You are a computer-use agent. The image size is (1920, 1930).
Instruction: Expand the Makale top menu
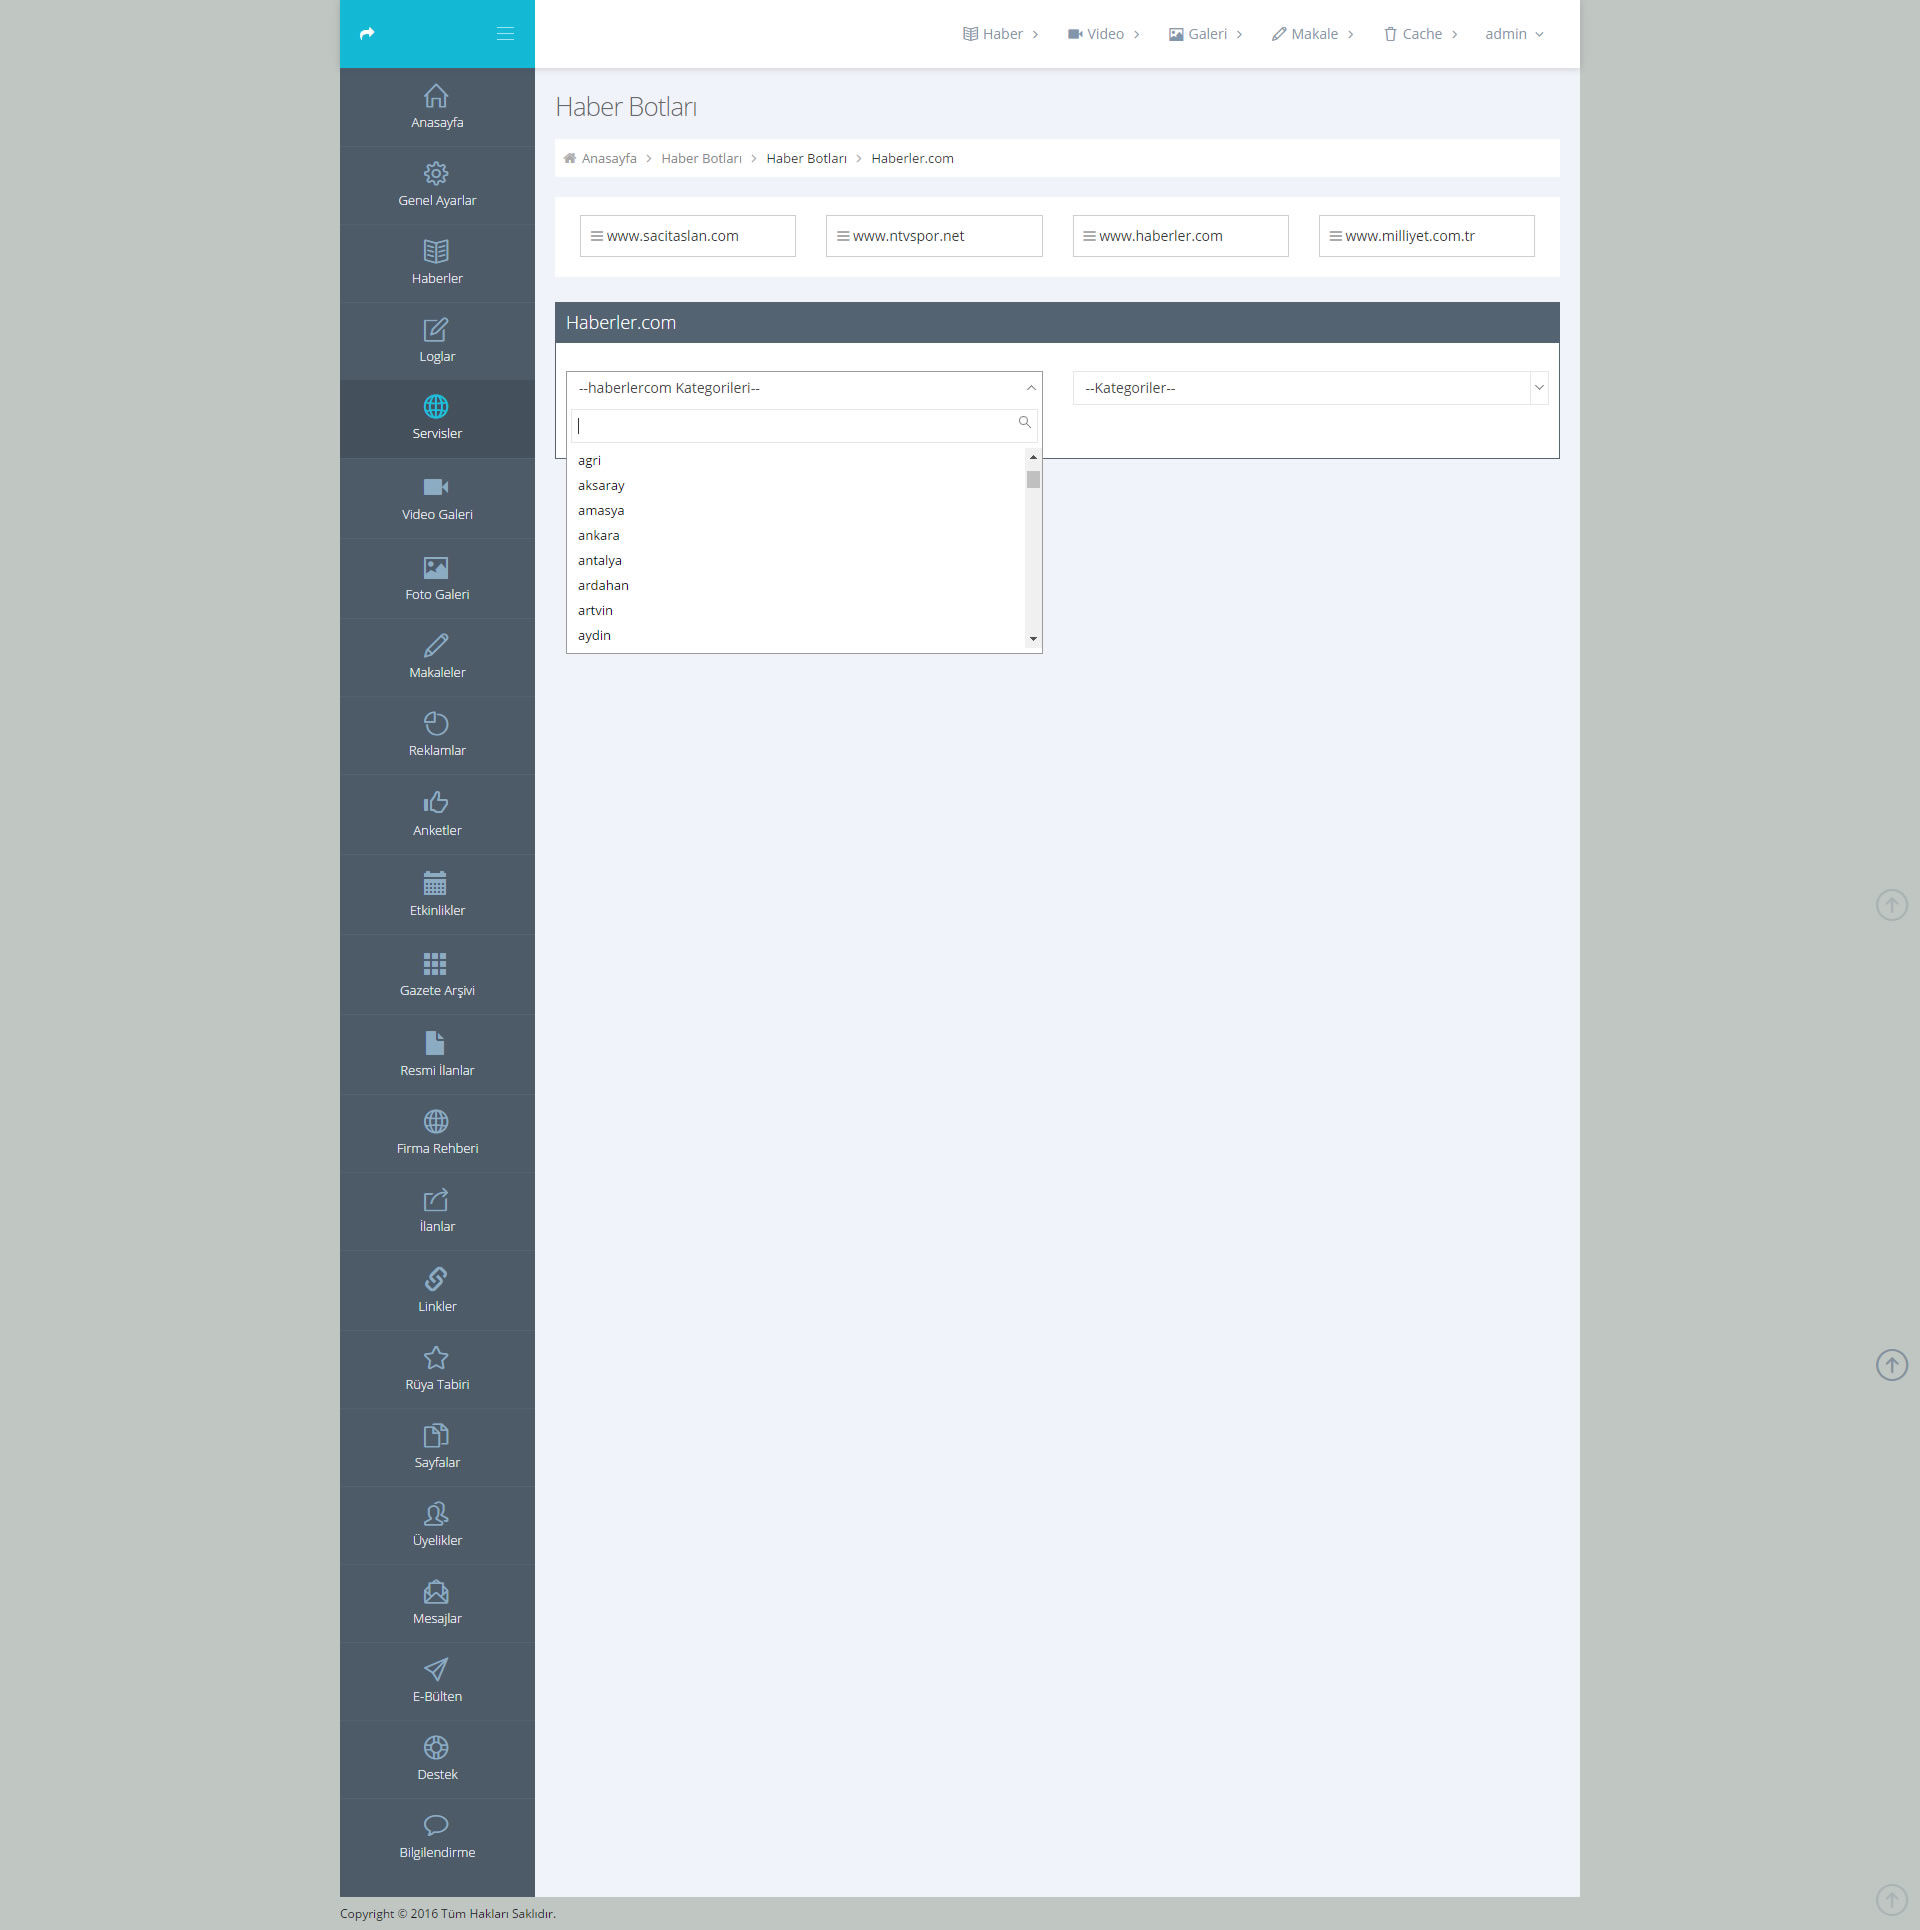tap(1313, 34)
